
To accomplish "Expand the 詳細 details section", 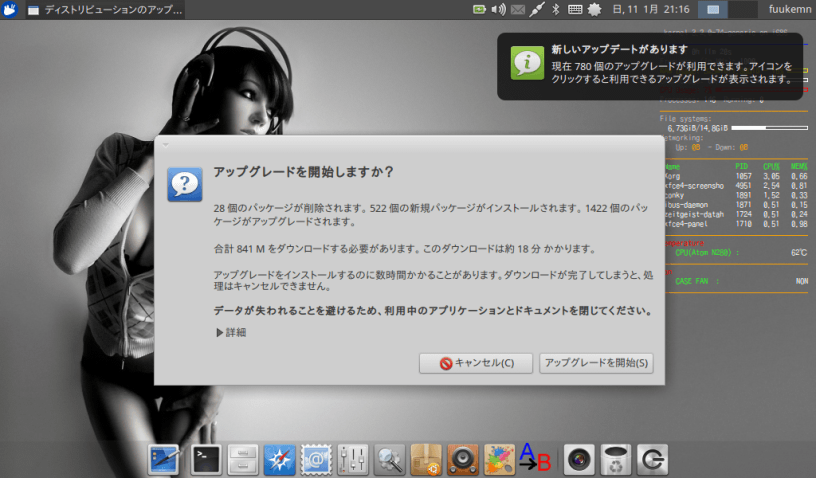I will 231,332.
